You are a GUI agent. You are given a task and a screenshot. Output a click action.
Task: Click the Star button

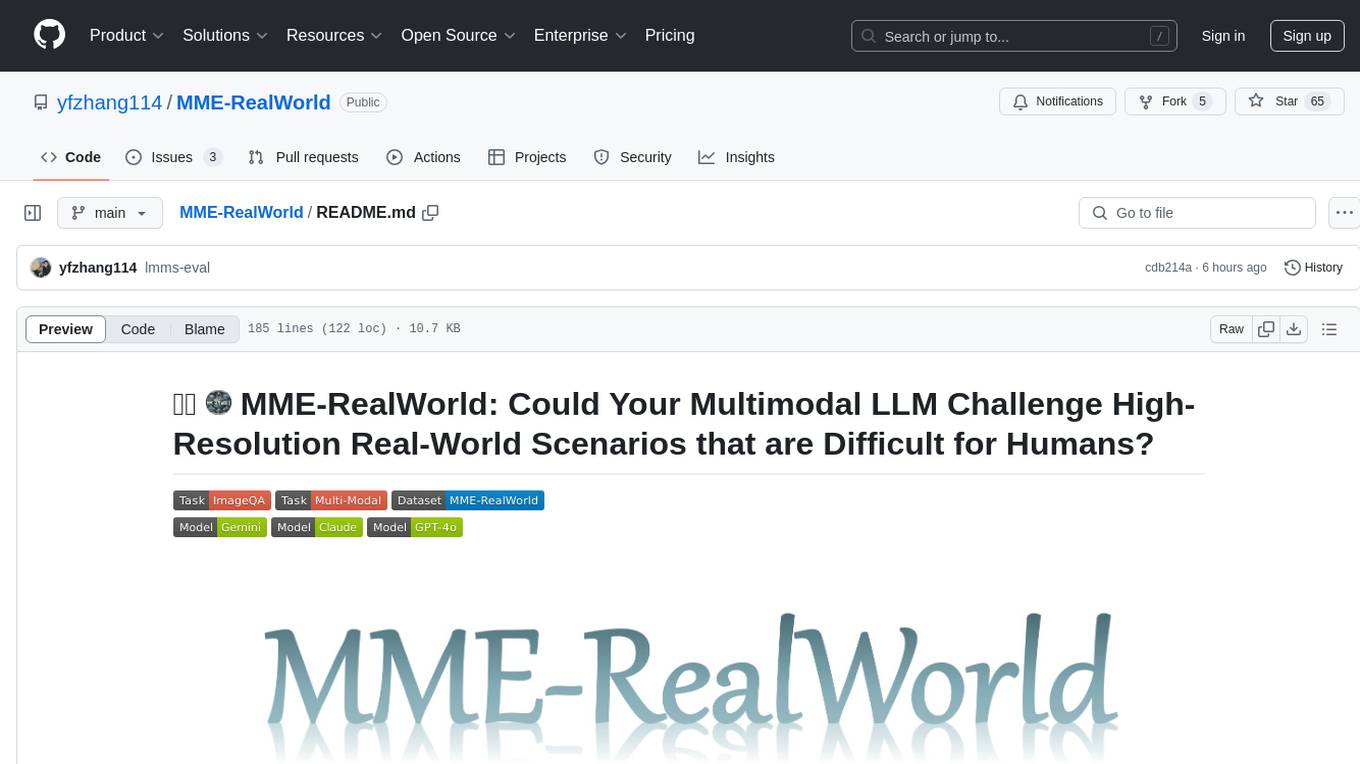[x=1287, y=101]
